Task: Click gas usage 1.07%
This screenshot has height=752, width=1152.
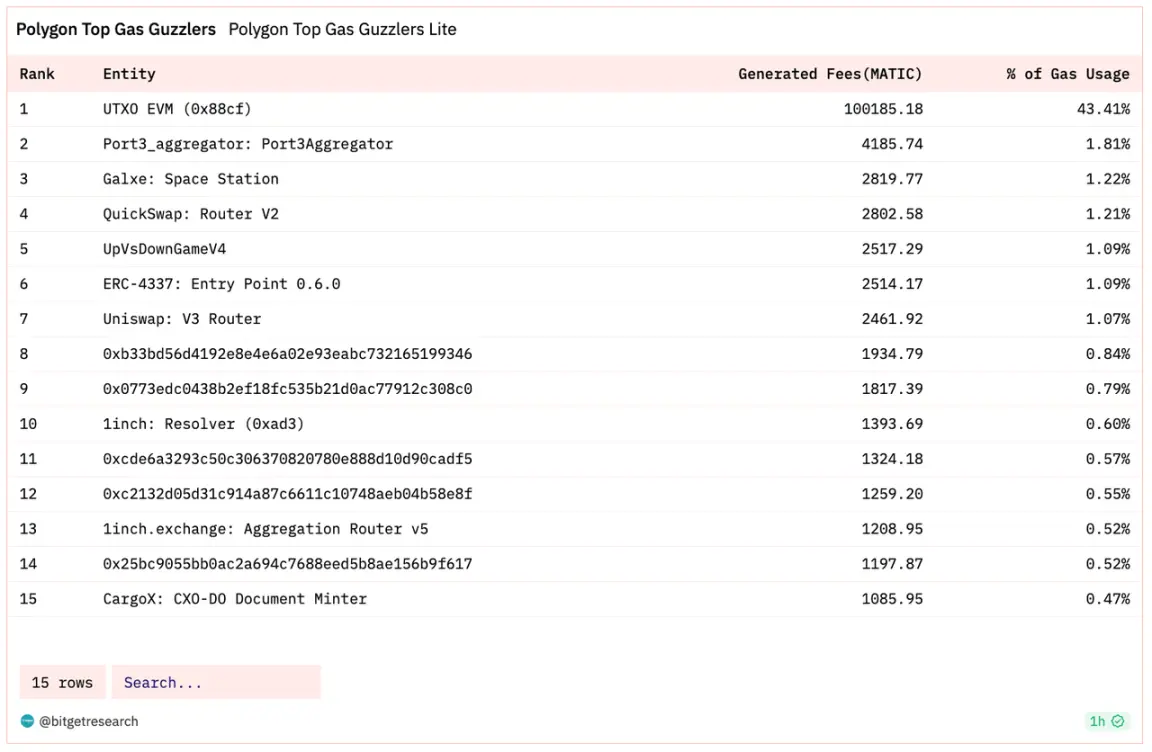Action: click(x=1108, y=319)
